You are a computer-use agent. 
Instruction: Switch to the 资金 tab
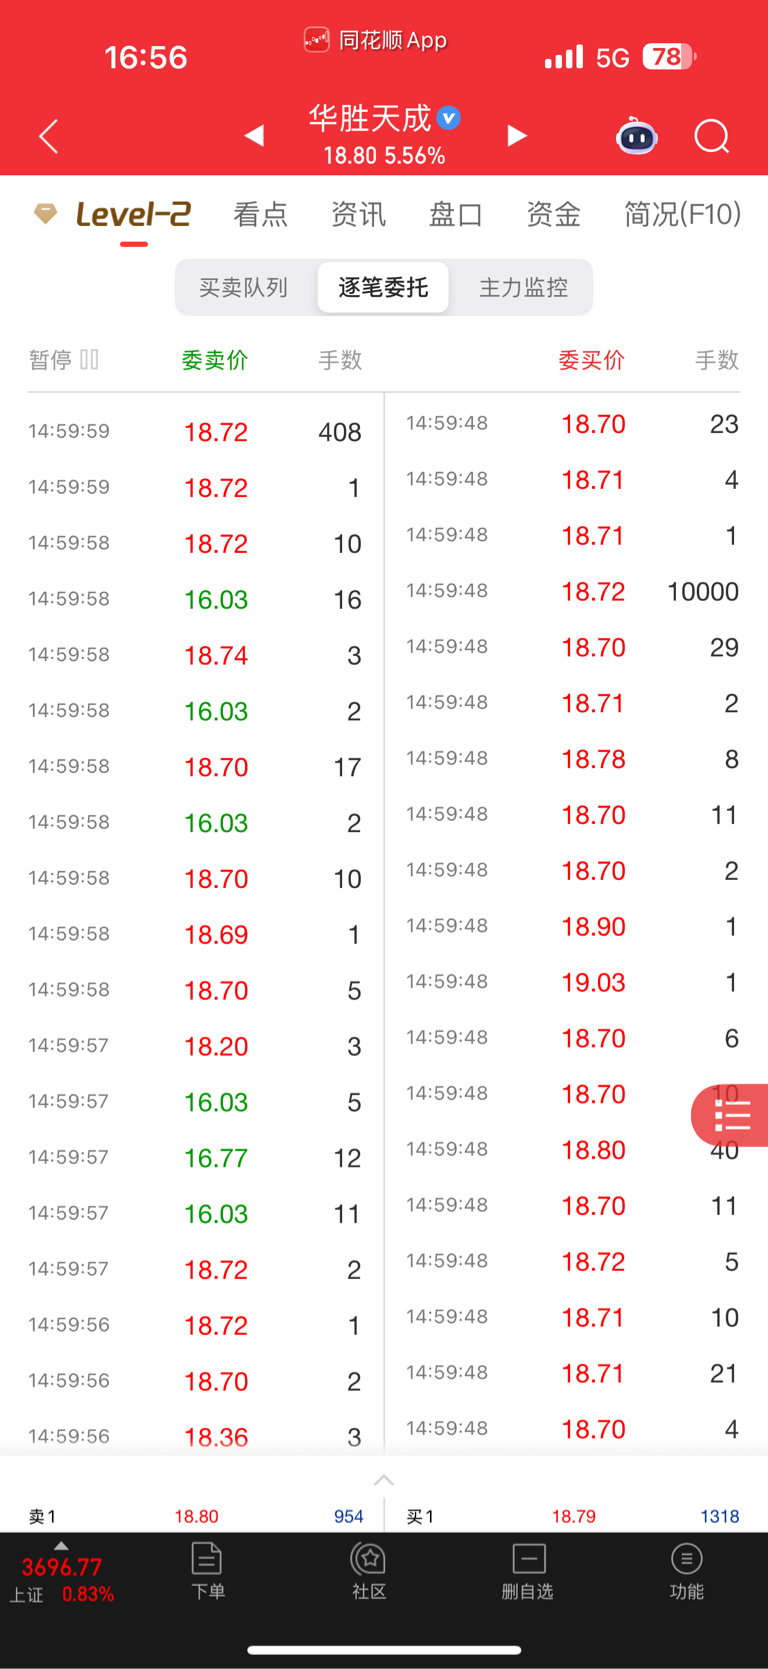553,214
